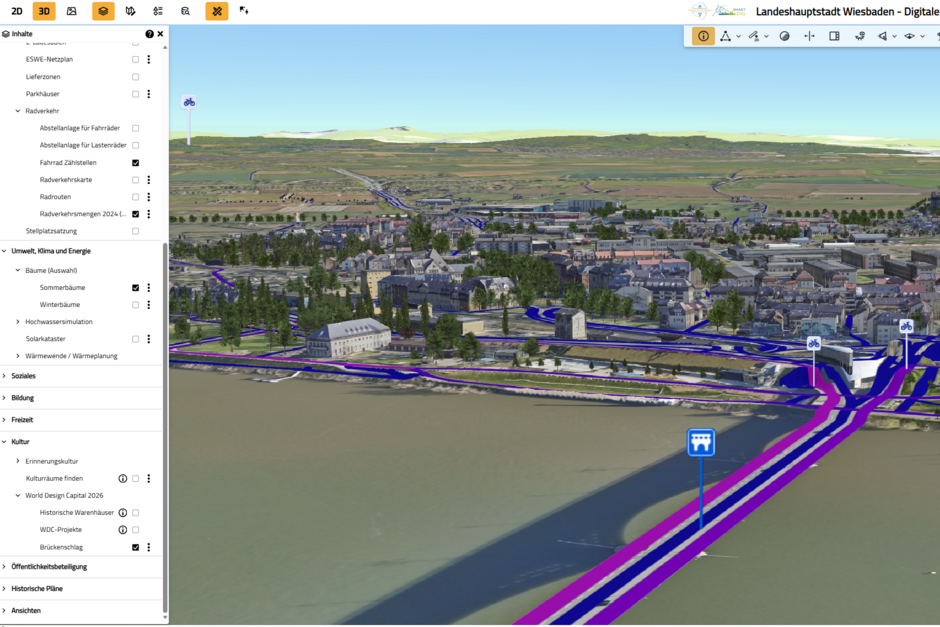Click the bridge marker icon over river

click(x=701, y=442)
